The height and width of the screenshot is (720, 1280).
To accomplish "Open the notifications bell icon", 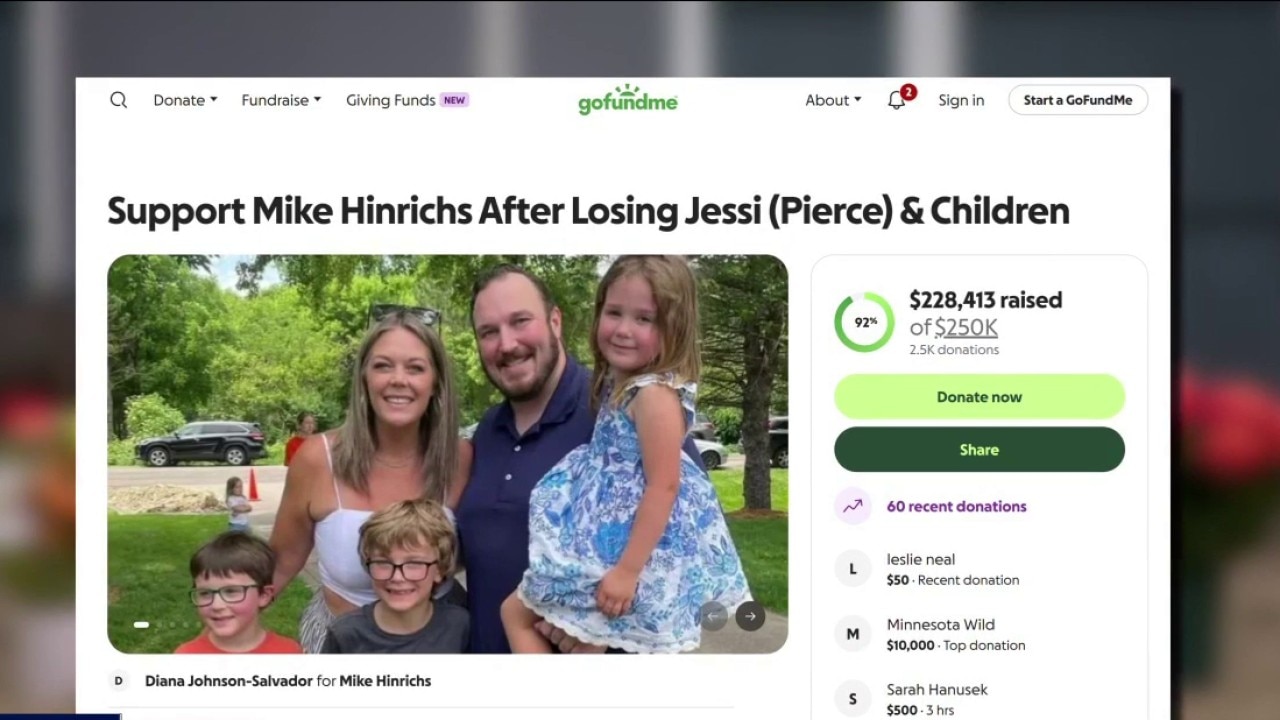I will tap(897, 100).
